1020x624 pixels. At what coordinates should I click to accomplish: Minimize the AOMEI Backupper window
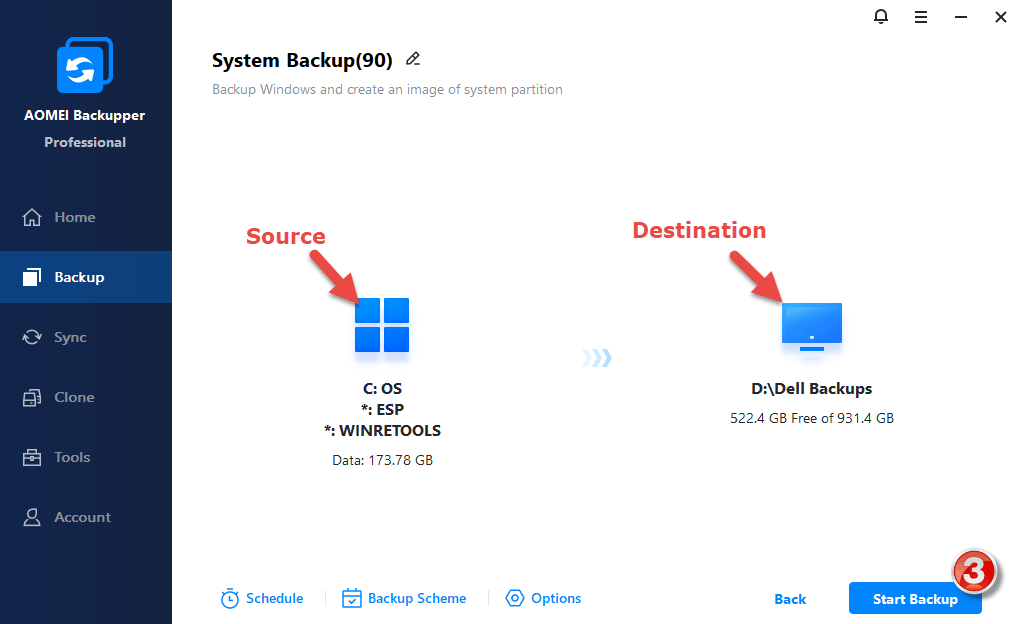coord(961,16)
